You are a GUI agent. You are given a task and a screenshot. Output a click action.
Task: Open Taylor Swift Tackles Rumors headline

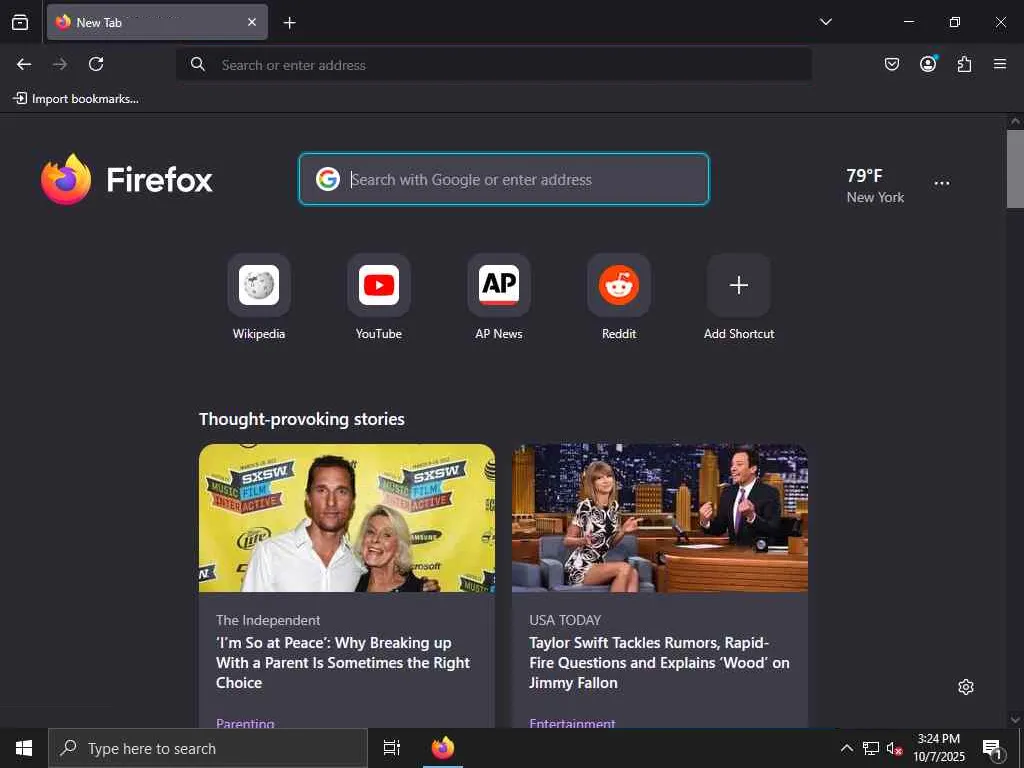(x=660, y=663)
